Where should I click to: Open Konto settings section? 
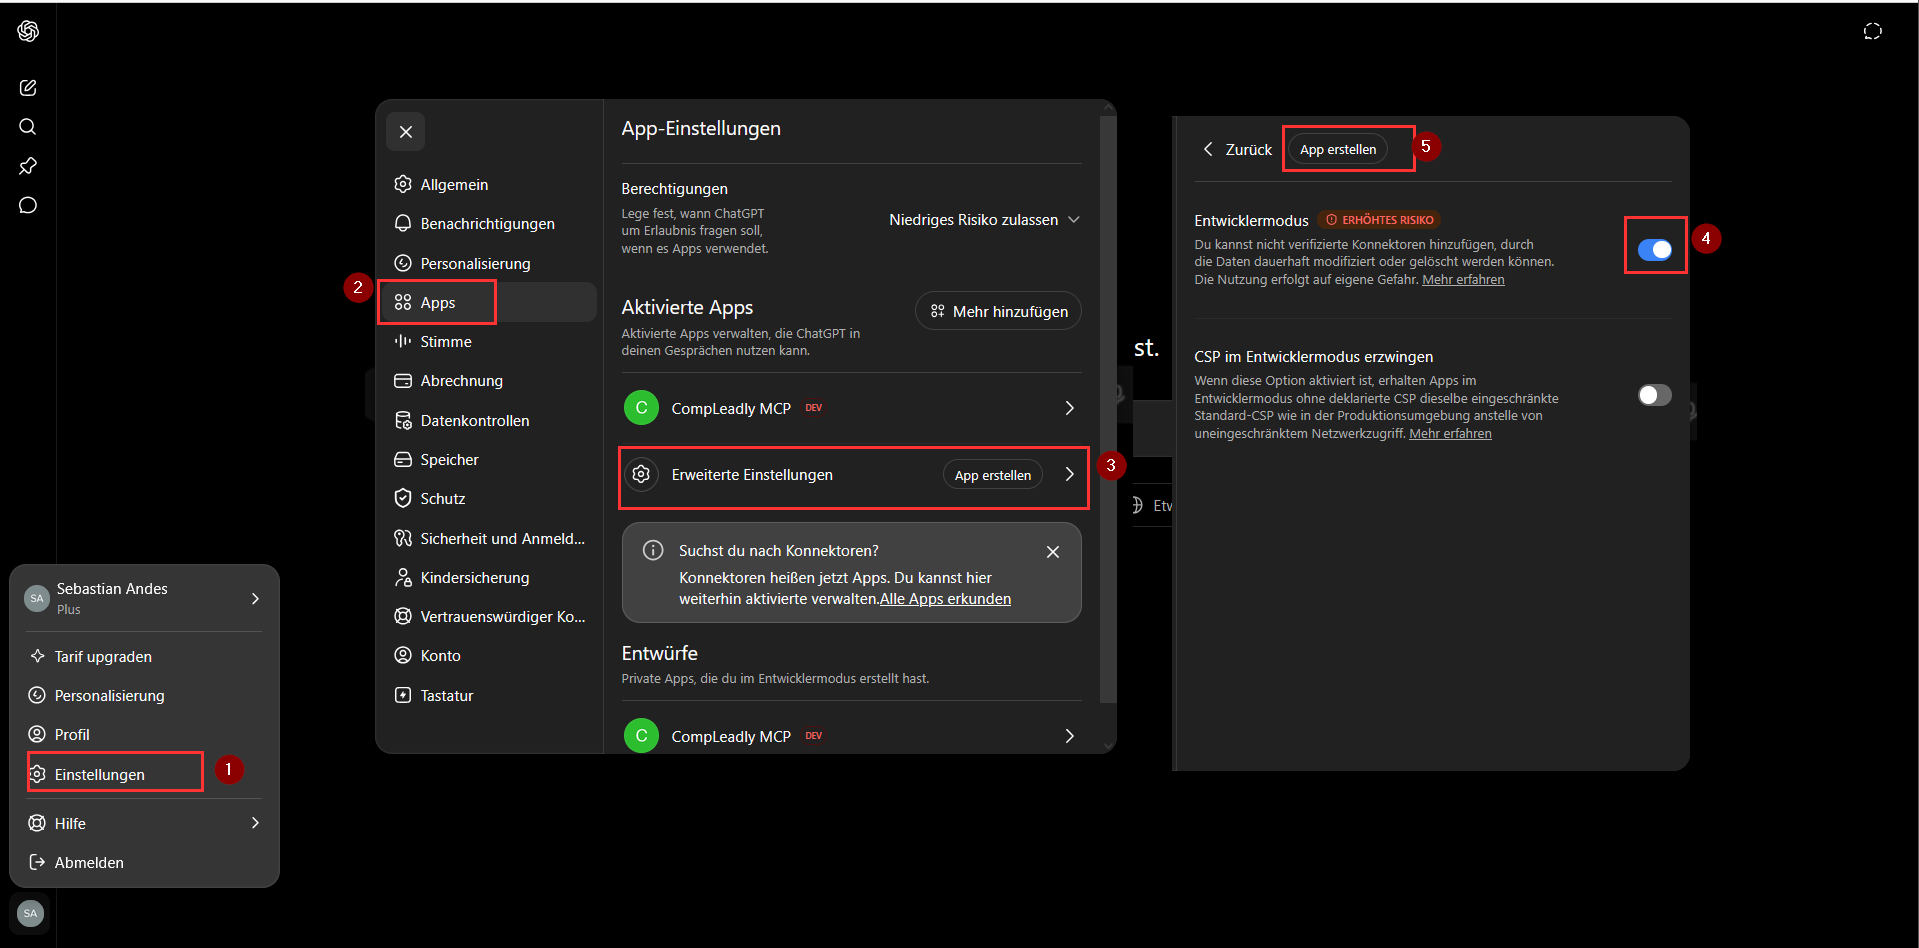point(488,656)
